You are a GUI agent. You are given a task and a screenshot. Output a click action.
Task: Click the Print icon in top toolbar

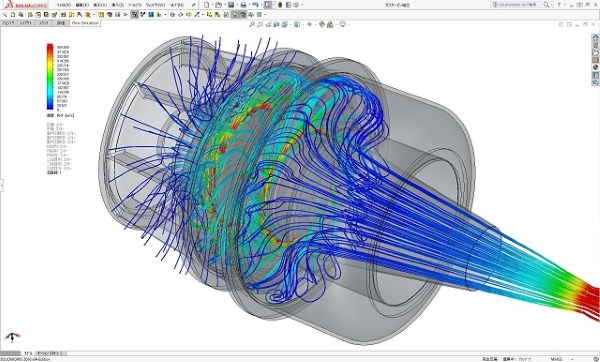tap(243, 5)
